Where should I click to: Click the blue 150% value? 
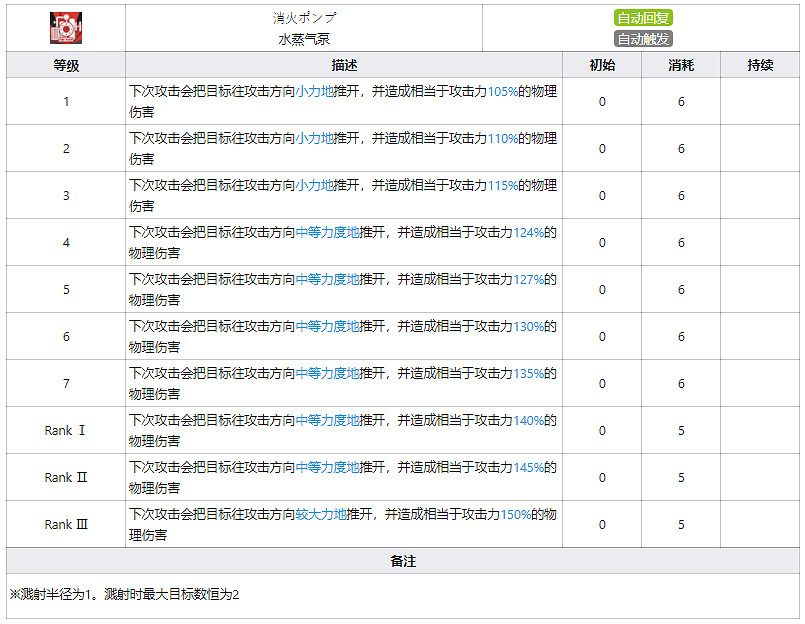tap(515, 514)
